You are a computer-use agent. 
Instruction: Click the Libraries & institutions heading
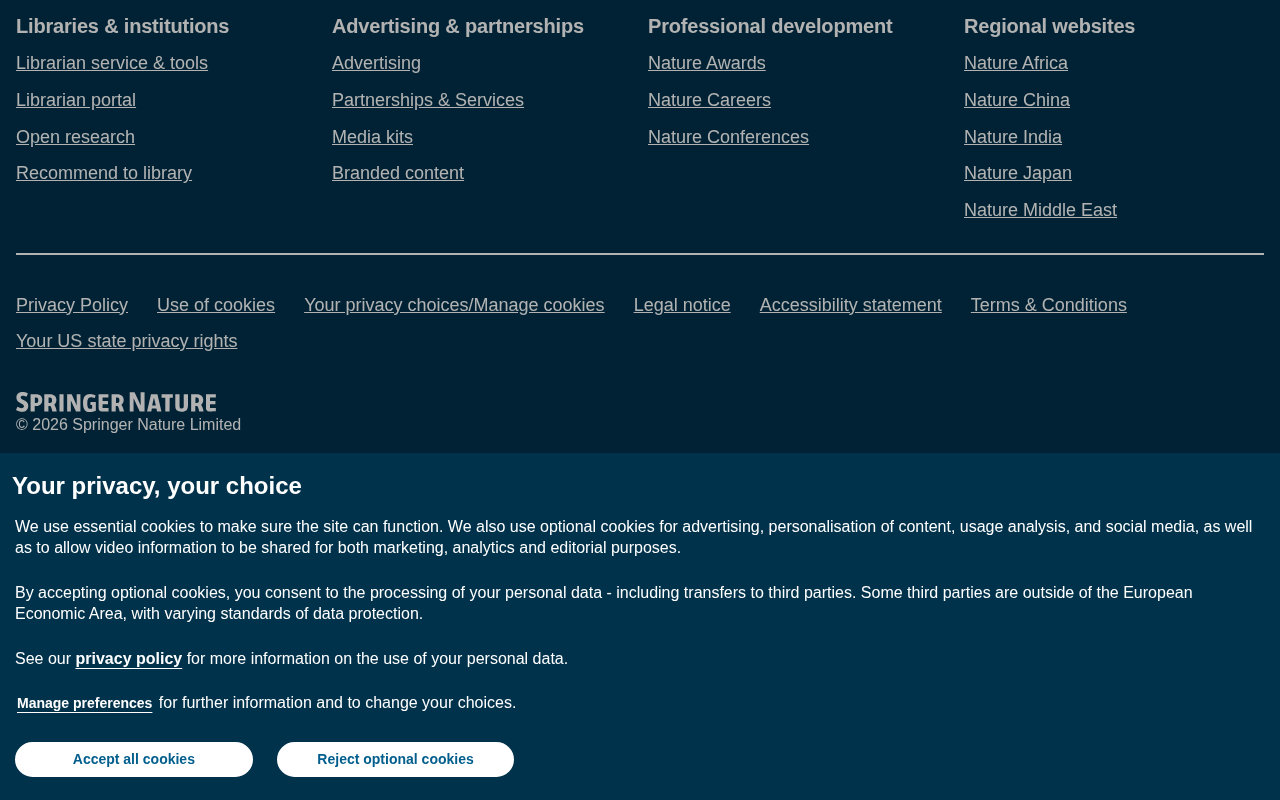[123, 26]
